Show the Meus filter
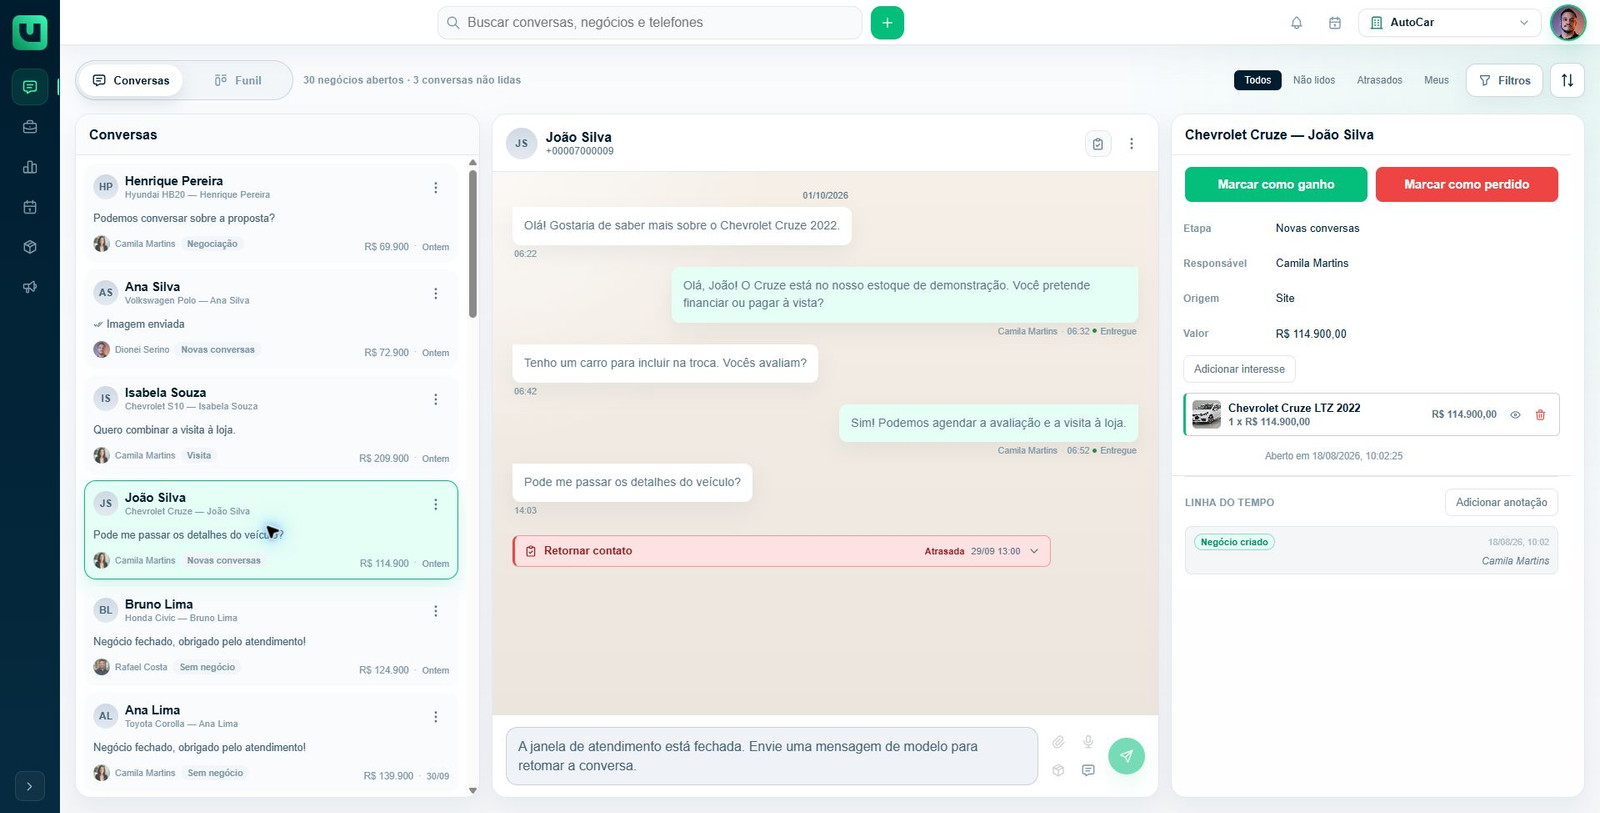This screenshot has height=813, width=1600. pos(1436,80)
